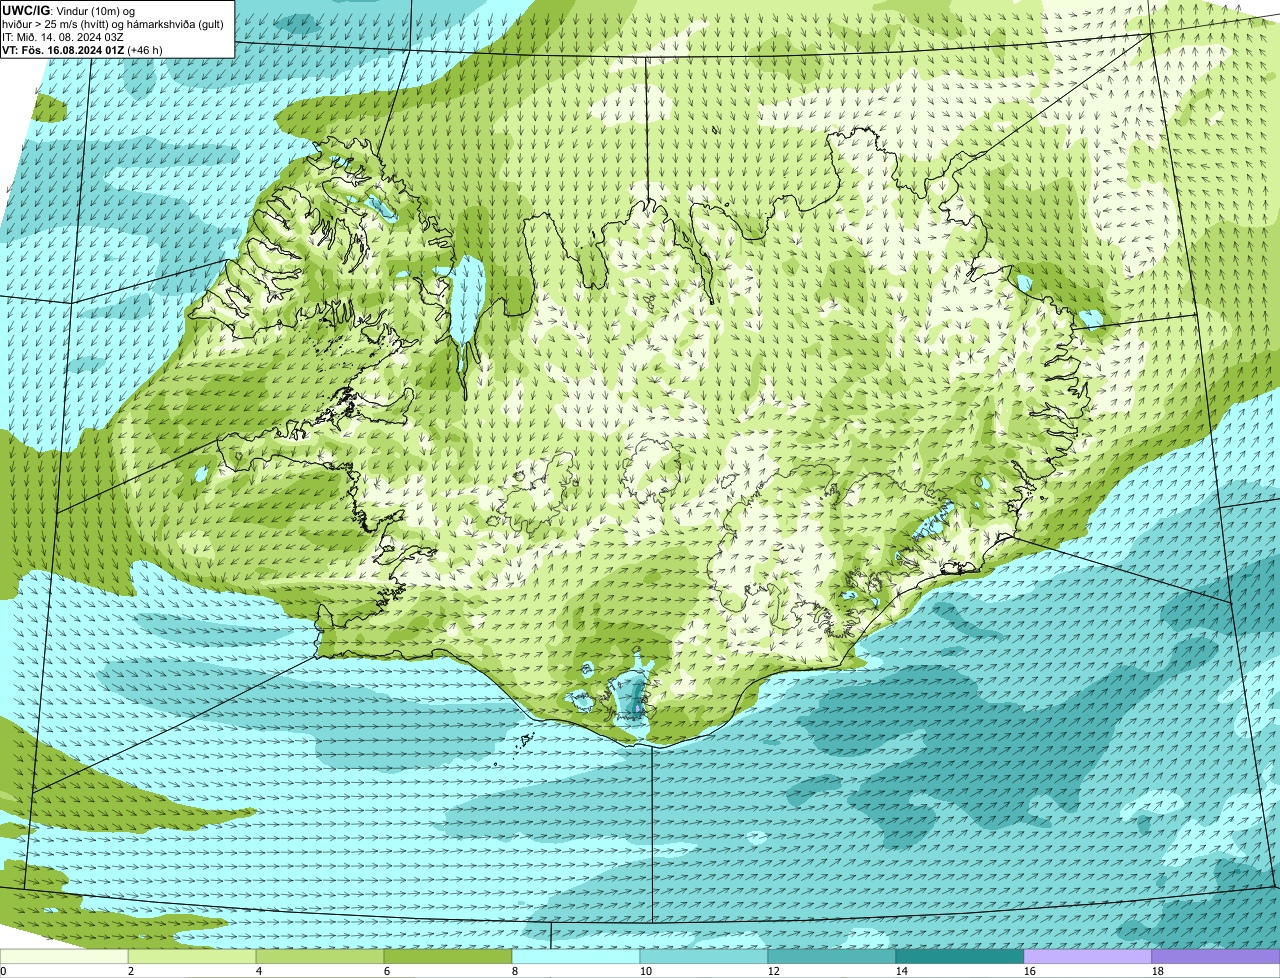This screenshot has width=1280, height=978.
Task: Click the "14" label on the colour scale
Action: [902, 971]
